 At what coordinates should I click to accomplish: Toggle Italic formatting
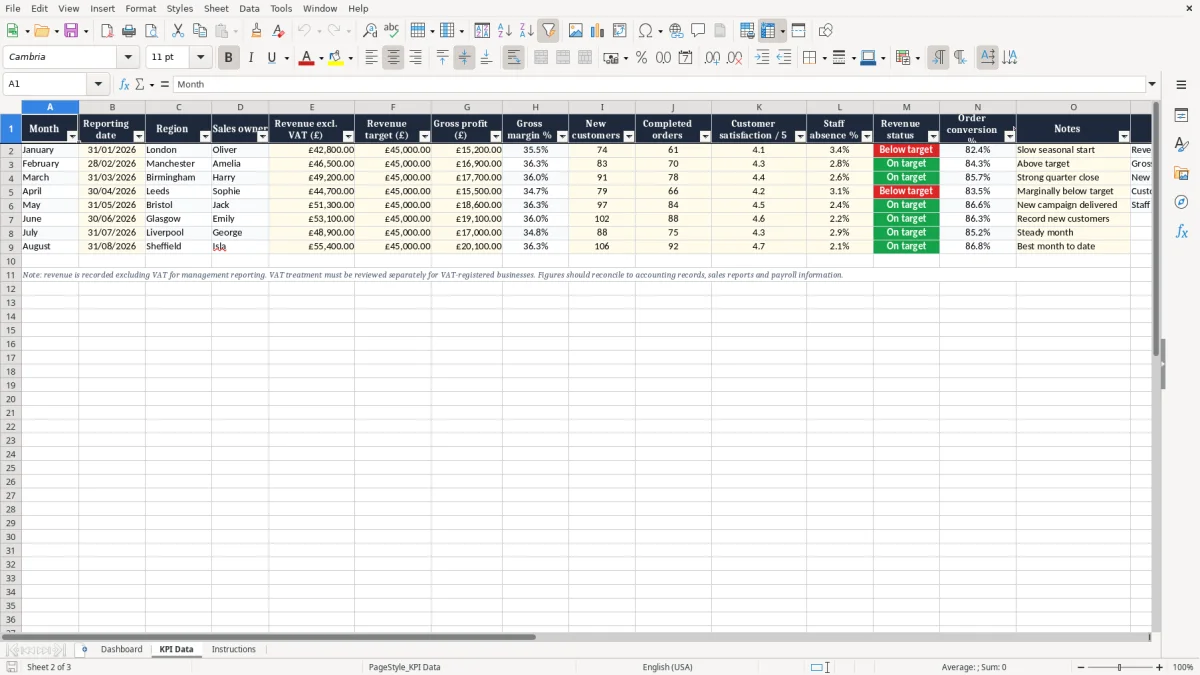[x=250, y=58]
